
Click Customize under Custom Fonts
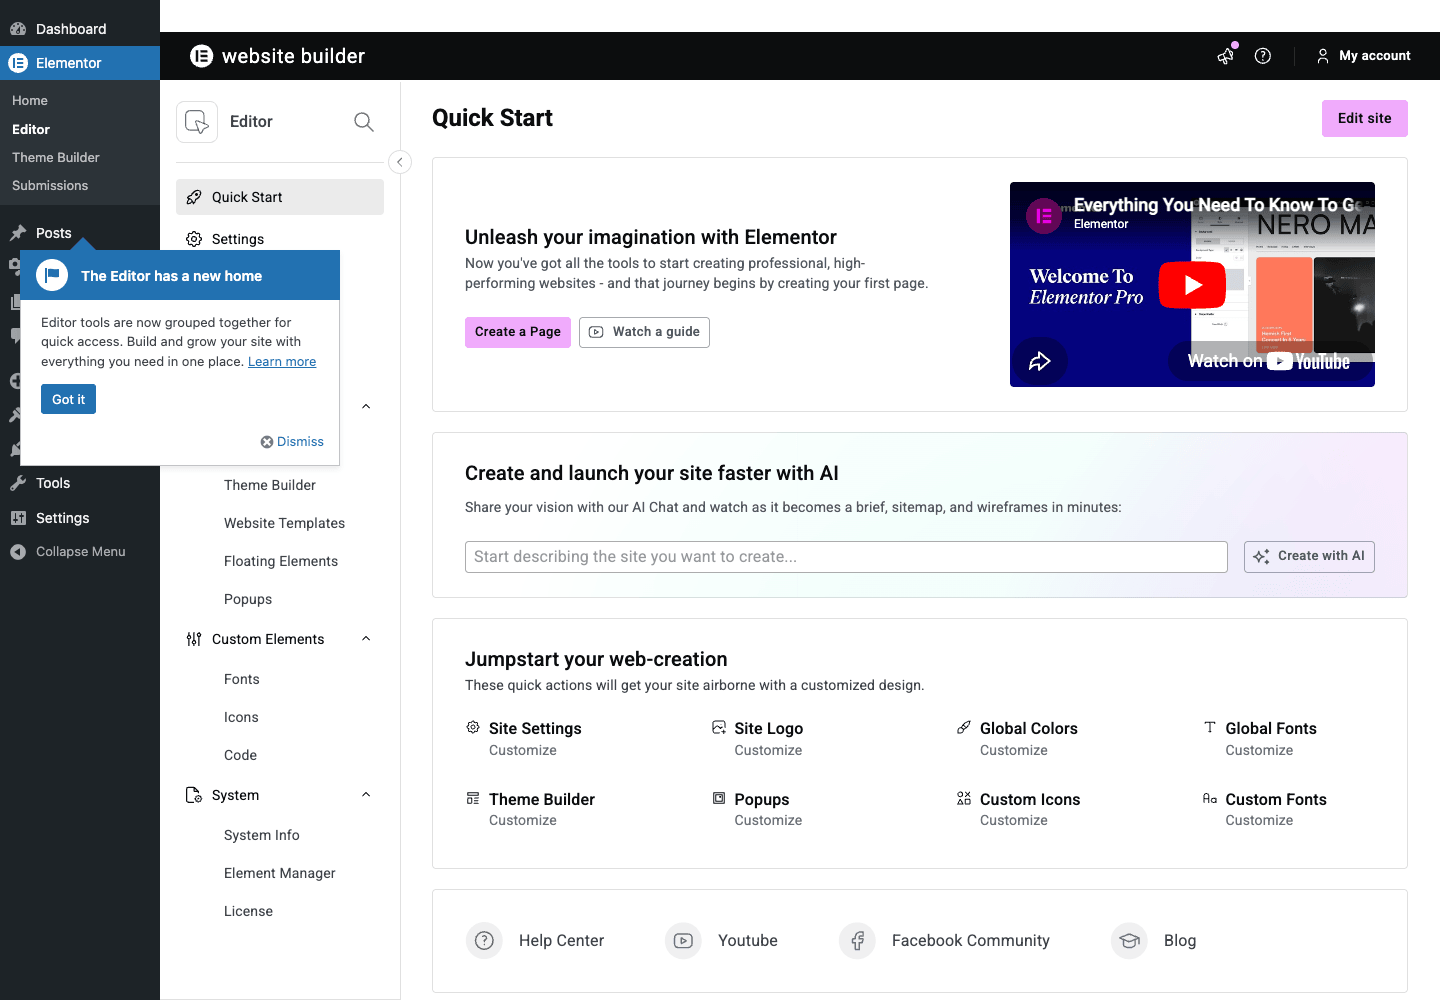[x=1259, y=820]
